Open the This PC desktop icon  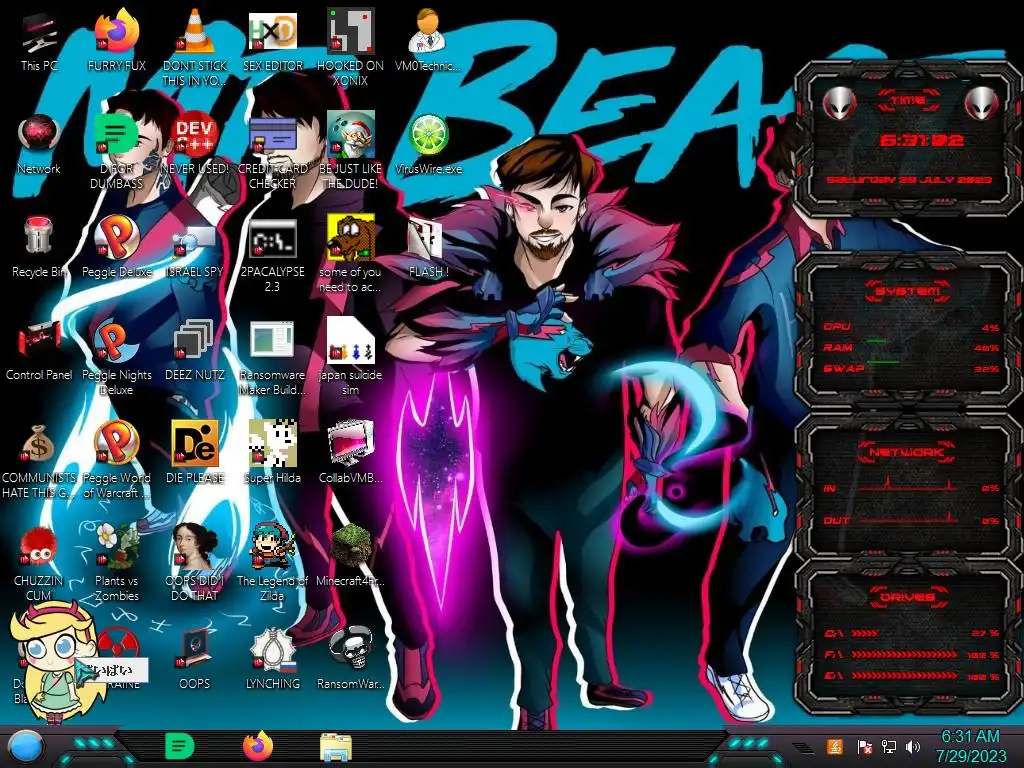[x=39, y=35]
